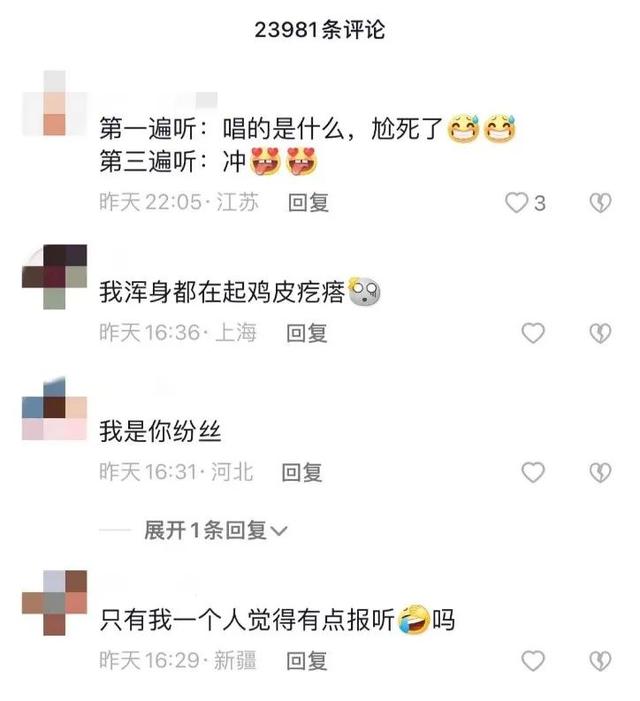Tap the 23981条评论 header

tap(320, 30)
